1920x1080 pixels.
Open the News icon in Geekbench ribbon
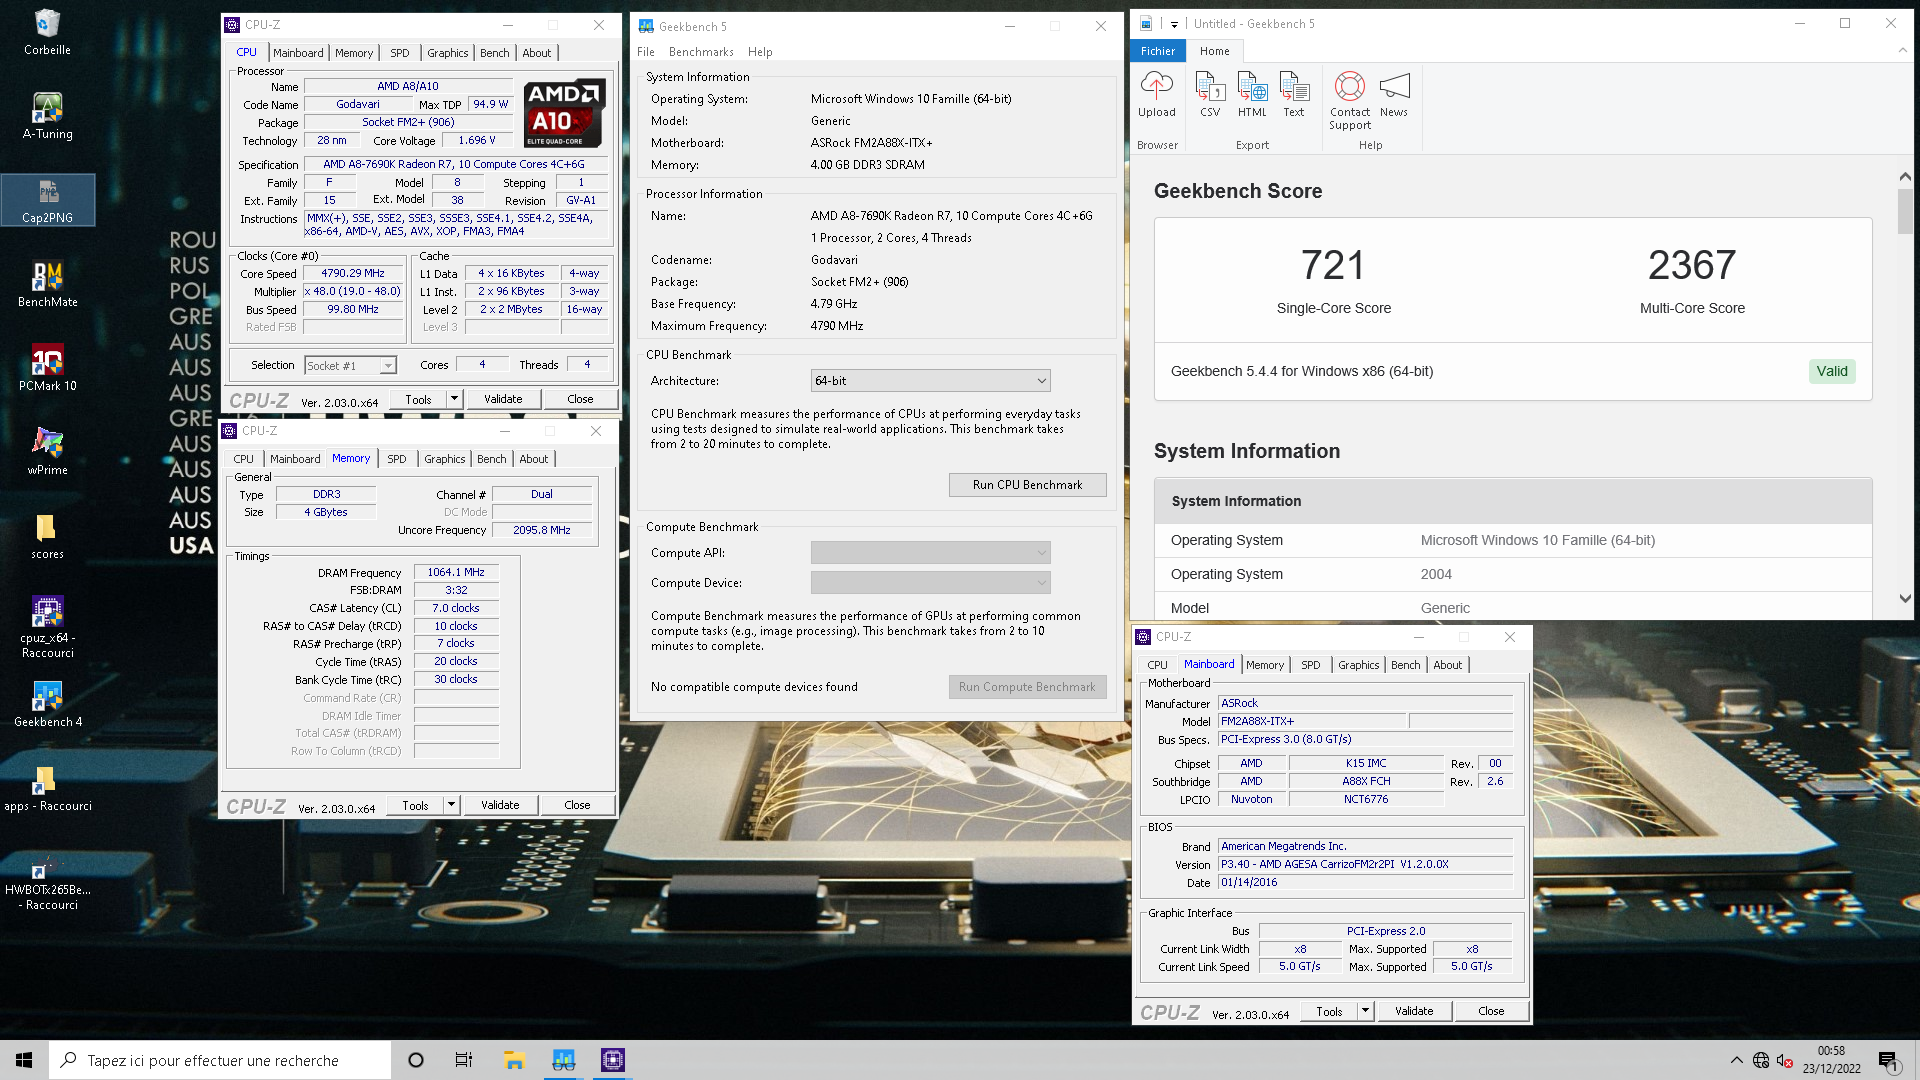pos(1394,95)
